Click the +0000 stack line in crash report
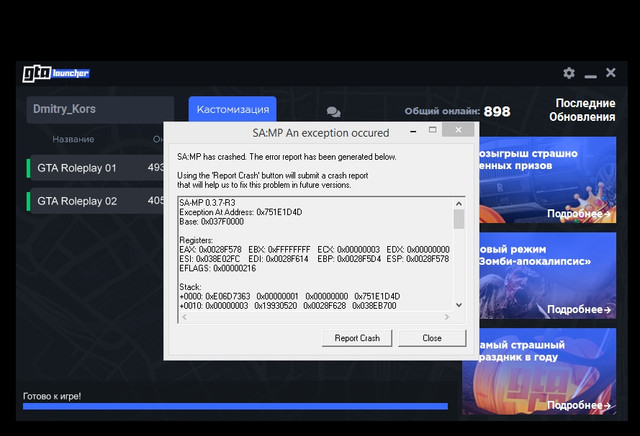The image size is (640, 436). (290, 296)
